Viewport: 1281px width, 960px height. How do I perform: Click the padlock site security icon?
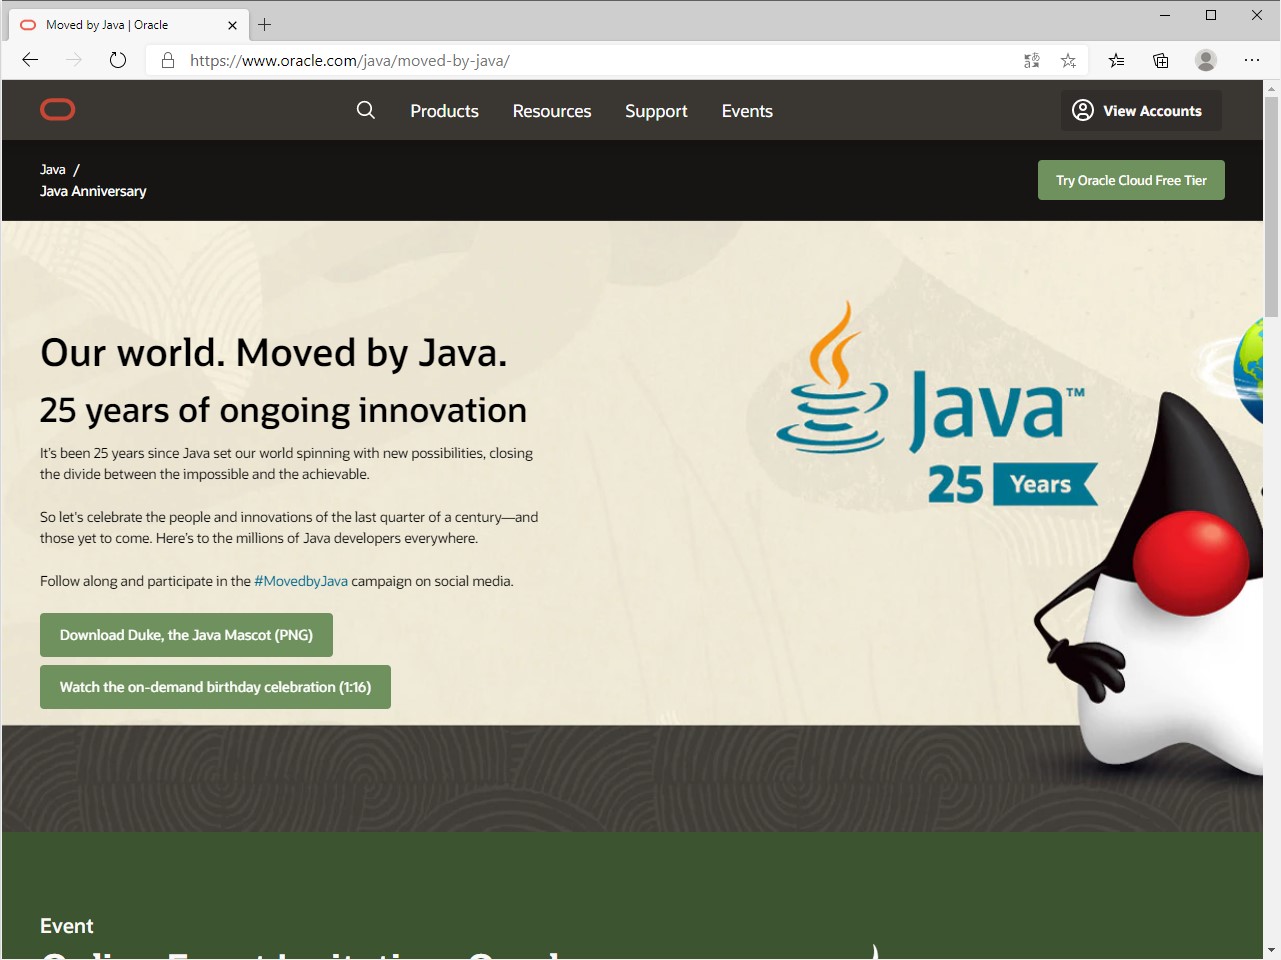[167, 60]
